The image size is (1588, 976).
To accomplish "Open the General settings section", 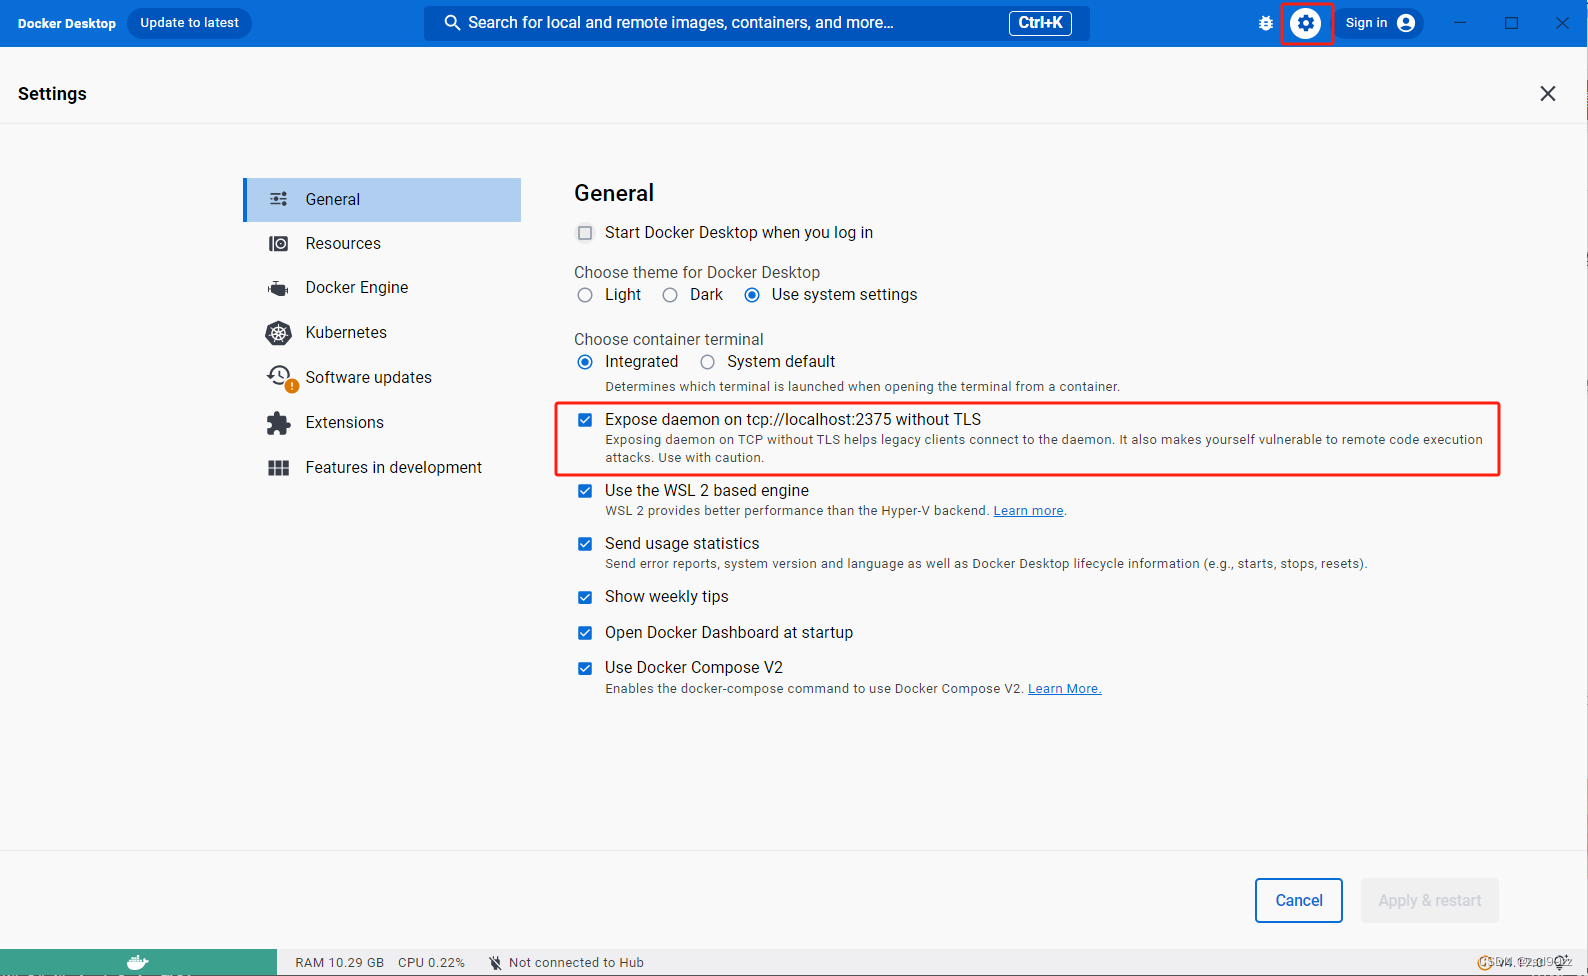I will [x=382, y=200].
